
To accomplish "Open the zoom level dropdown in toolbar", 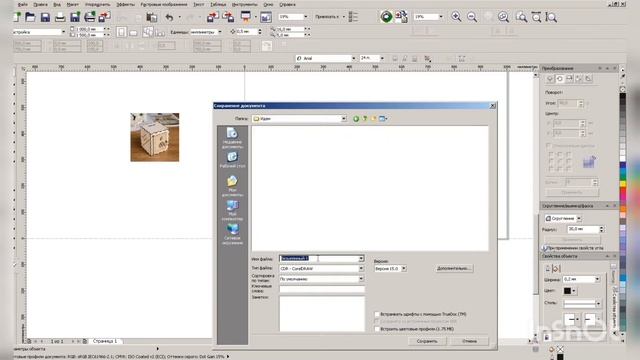I will click(306, 17).
